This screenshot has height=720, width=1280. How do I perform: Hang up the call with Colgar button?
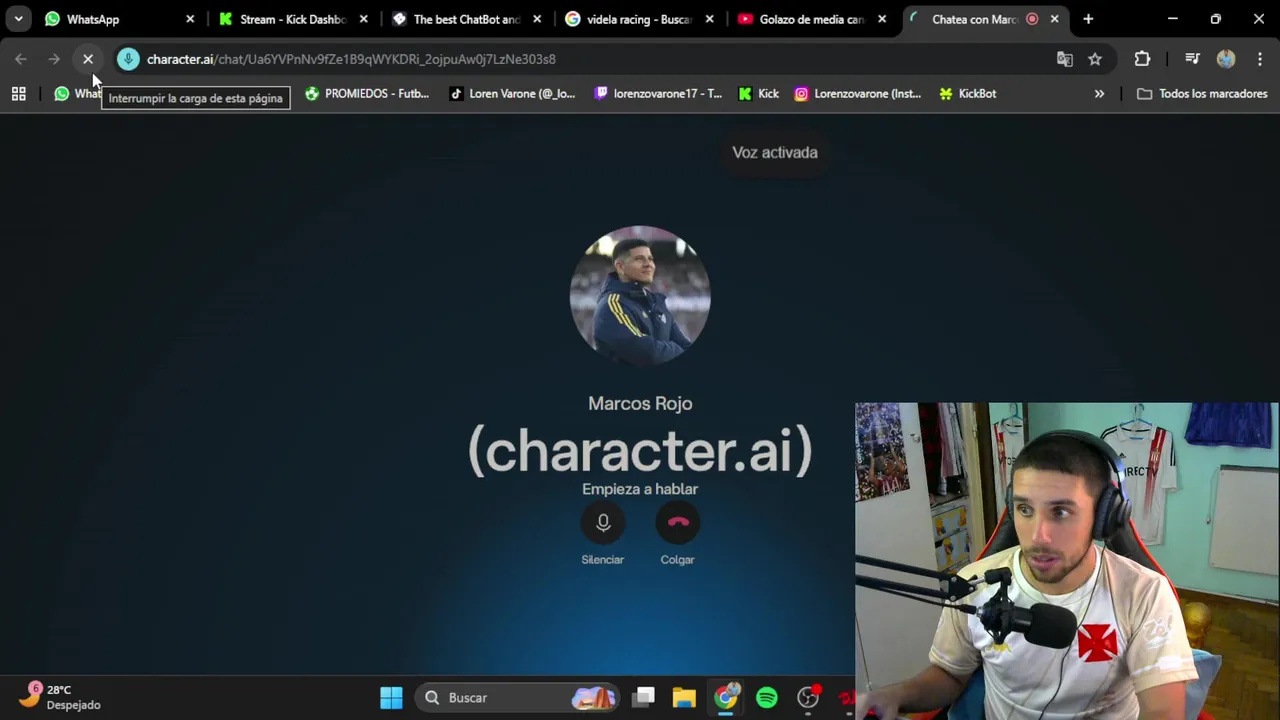(677, 522)
